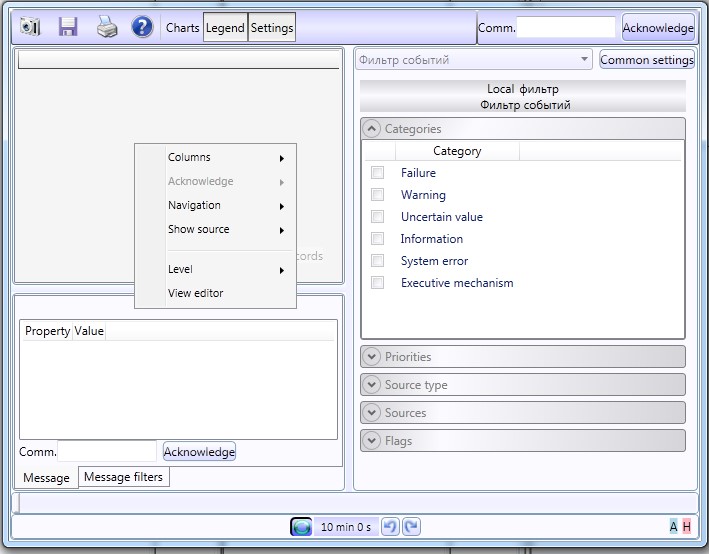Choose View editor from the context menu
This screenshot has height=554, width=709.
click(x=216, y=293)
